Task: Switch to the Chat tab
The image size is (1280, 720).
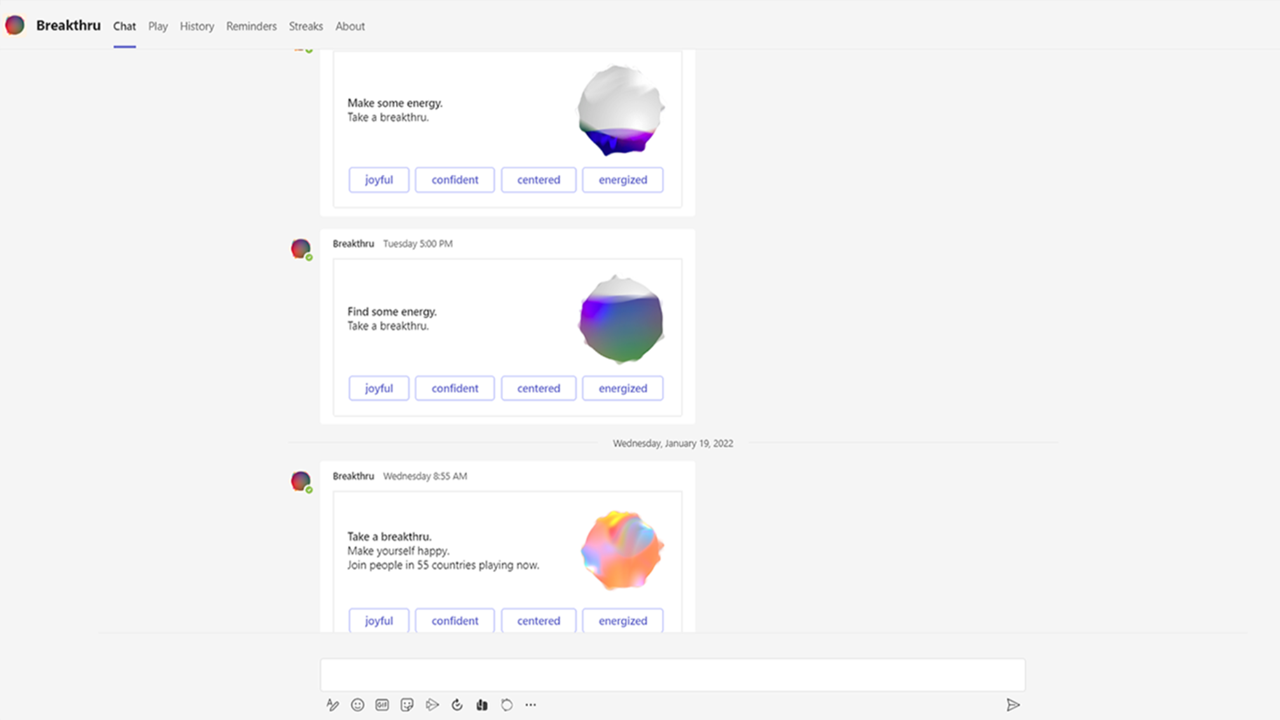Action: (x=125, y=26)
